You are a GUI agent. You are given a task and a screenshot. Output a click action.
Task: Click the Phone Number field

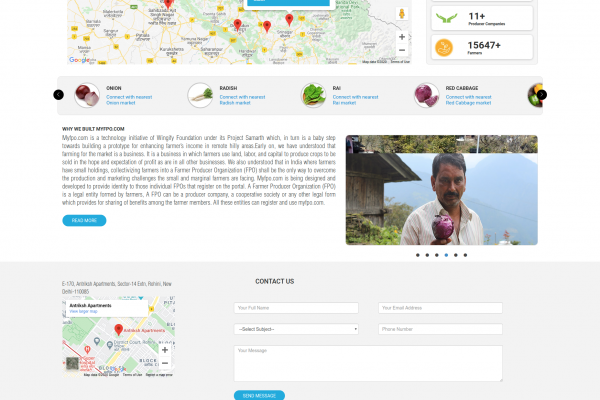(440, 329)
